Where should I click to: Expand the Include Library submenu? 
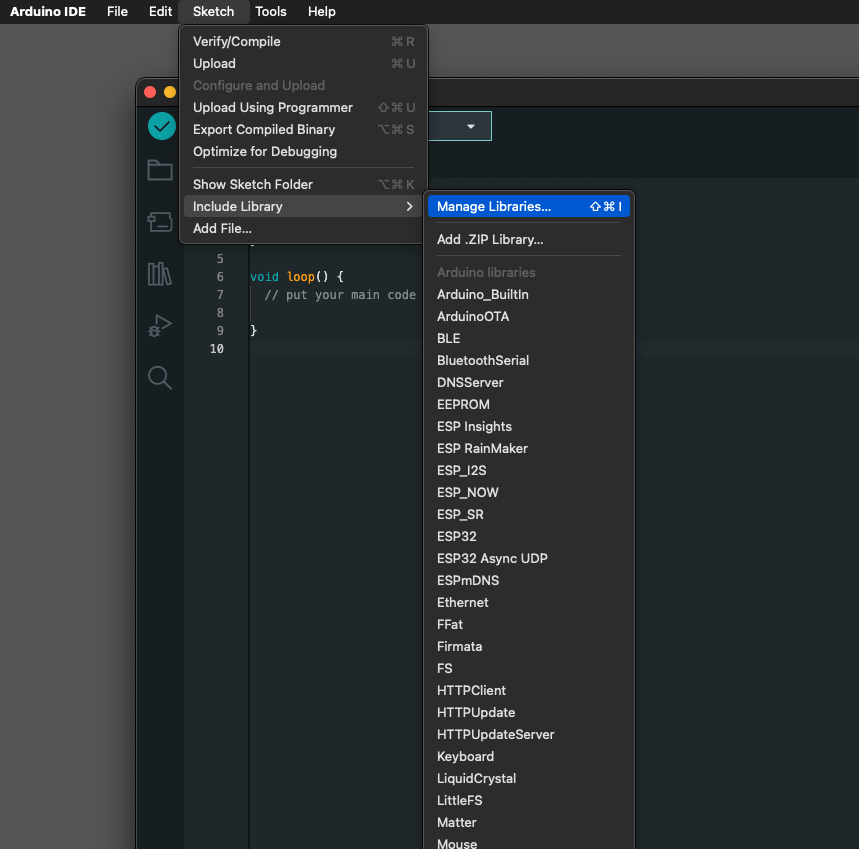coord(303,206)
